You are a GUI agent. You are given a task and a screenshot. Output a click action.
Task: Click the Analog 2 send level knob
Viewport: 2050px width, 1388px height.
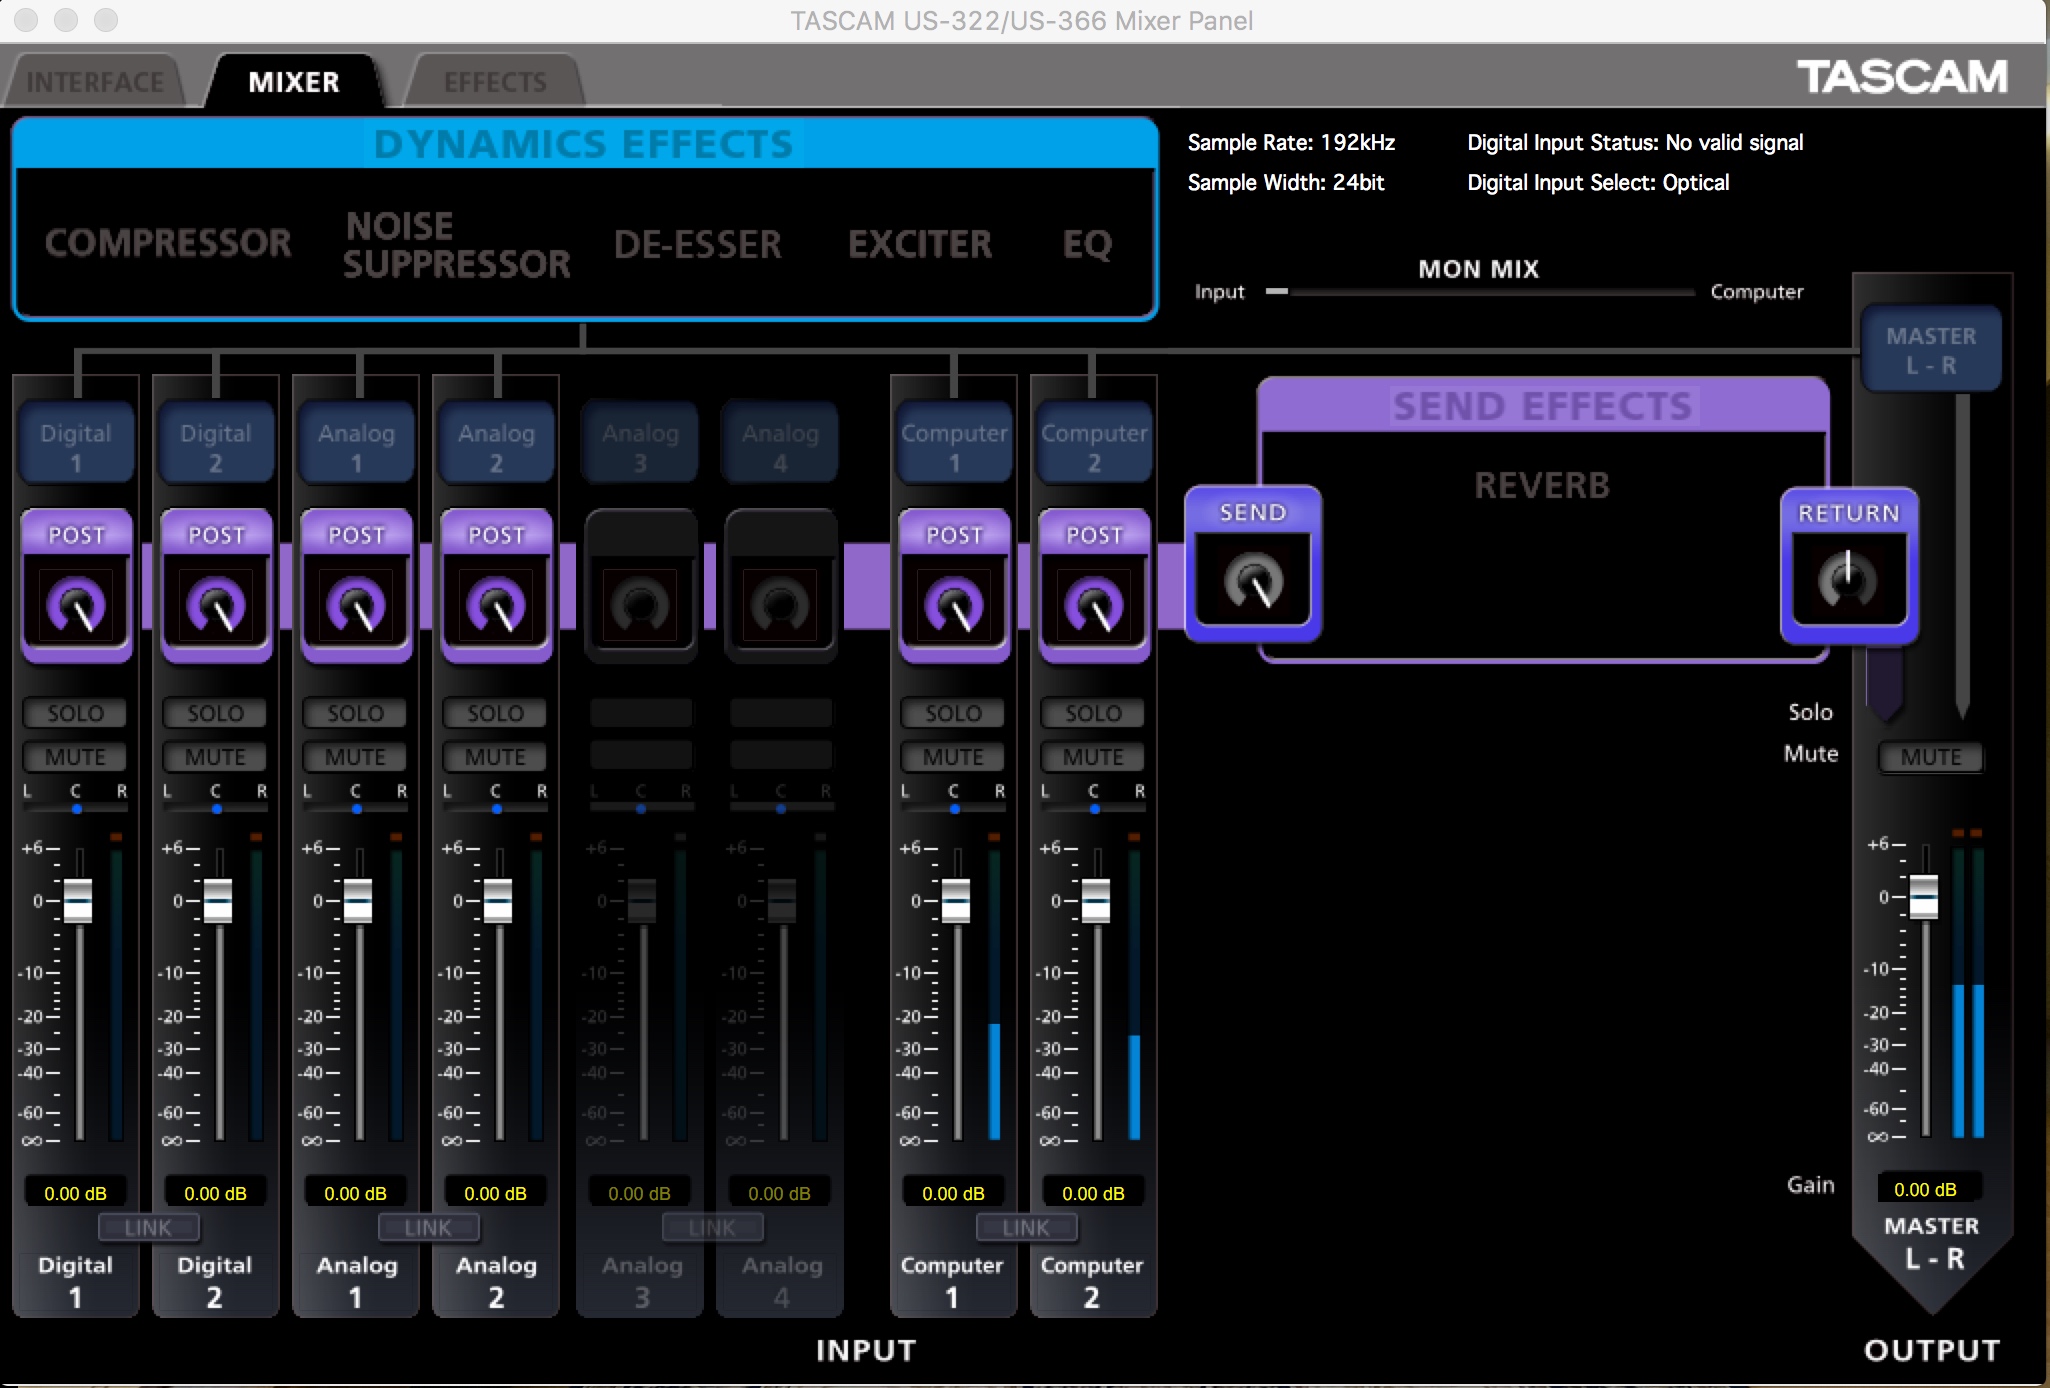click(x=496, y=605)
